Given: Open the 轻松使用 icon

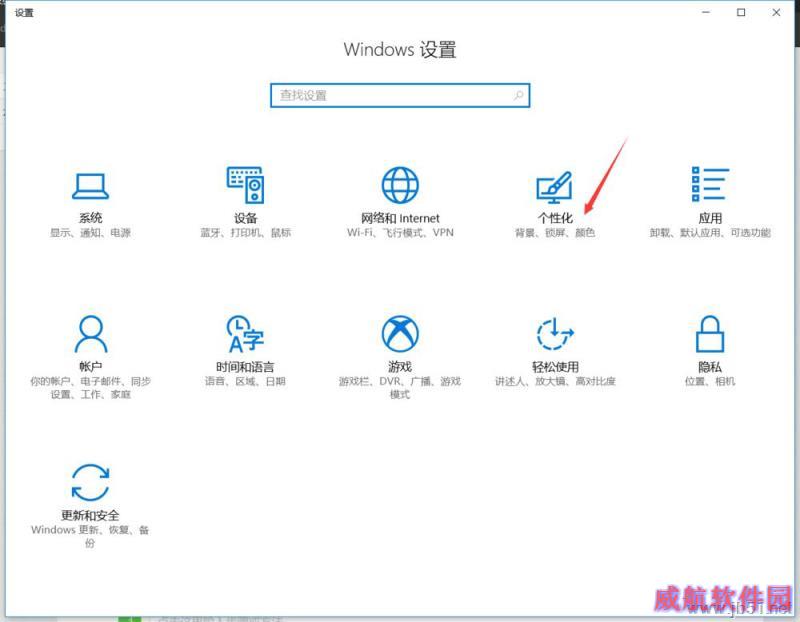Looking at the screenshot, I should coord(555,334).
